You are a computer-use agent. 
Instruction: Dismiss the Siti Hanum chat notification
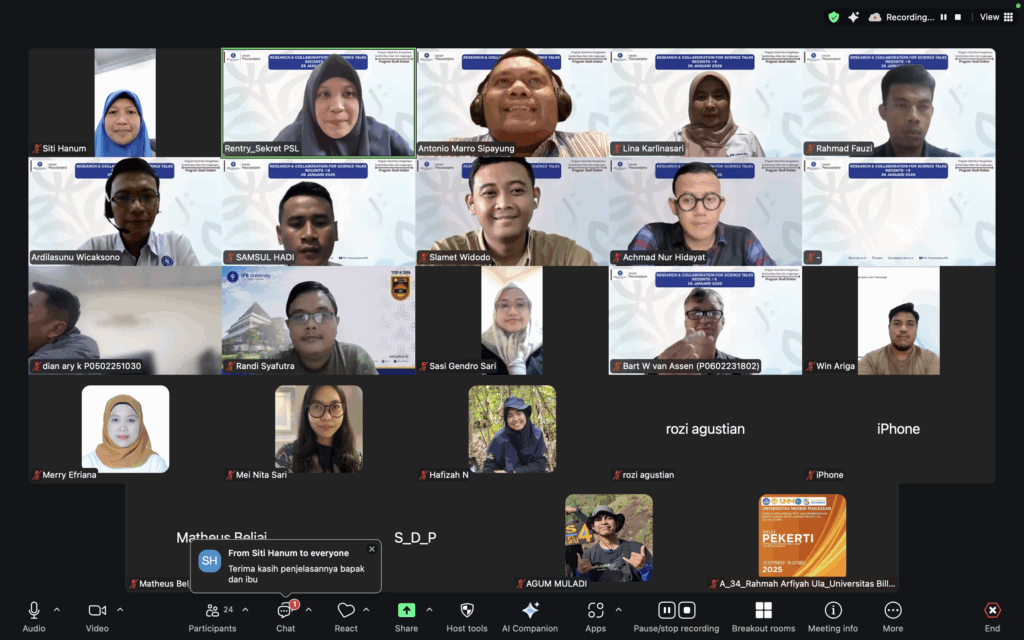click(372, 548)
